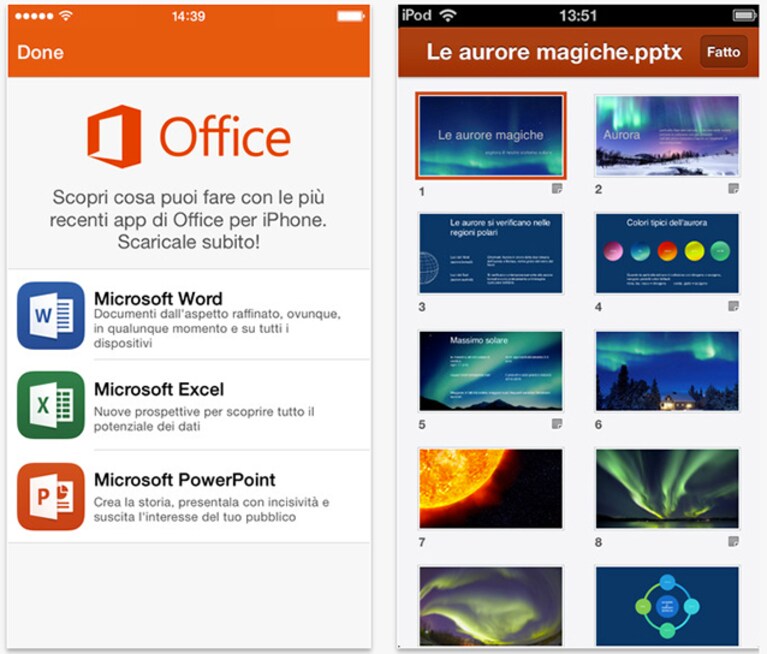Tap PowerPoint description 'Crea la storia'

[x=211, y=509]
